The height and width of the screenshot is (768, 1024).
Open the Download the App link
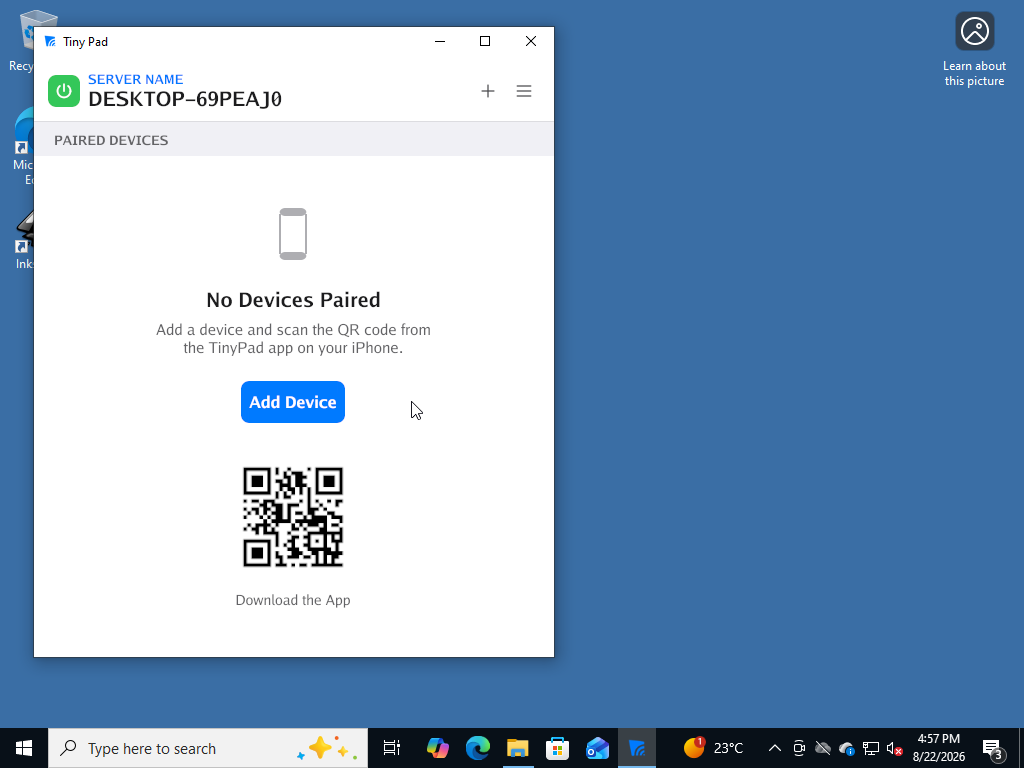click(x=293, y=600)
